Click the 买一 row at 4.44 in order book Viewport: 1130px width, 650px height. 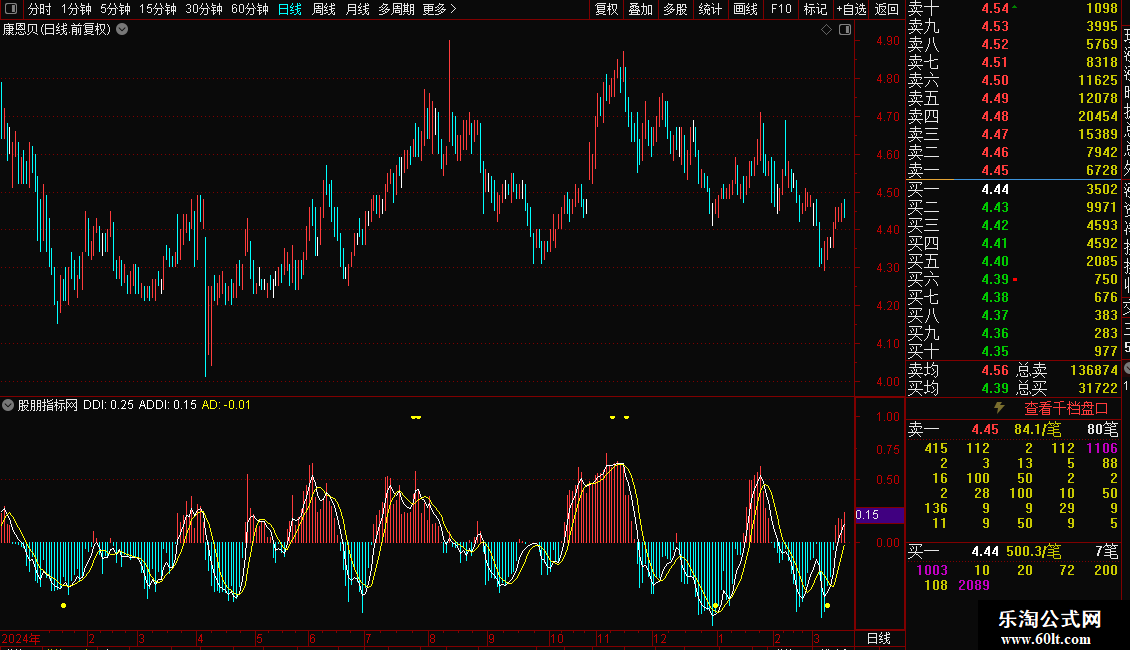(1013, 190)
